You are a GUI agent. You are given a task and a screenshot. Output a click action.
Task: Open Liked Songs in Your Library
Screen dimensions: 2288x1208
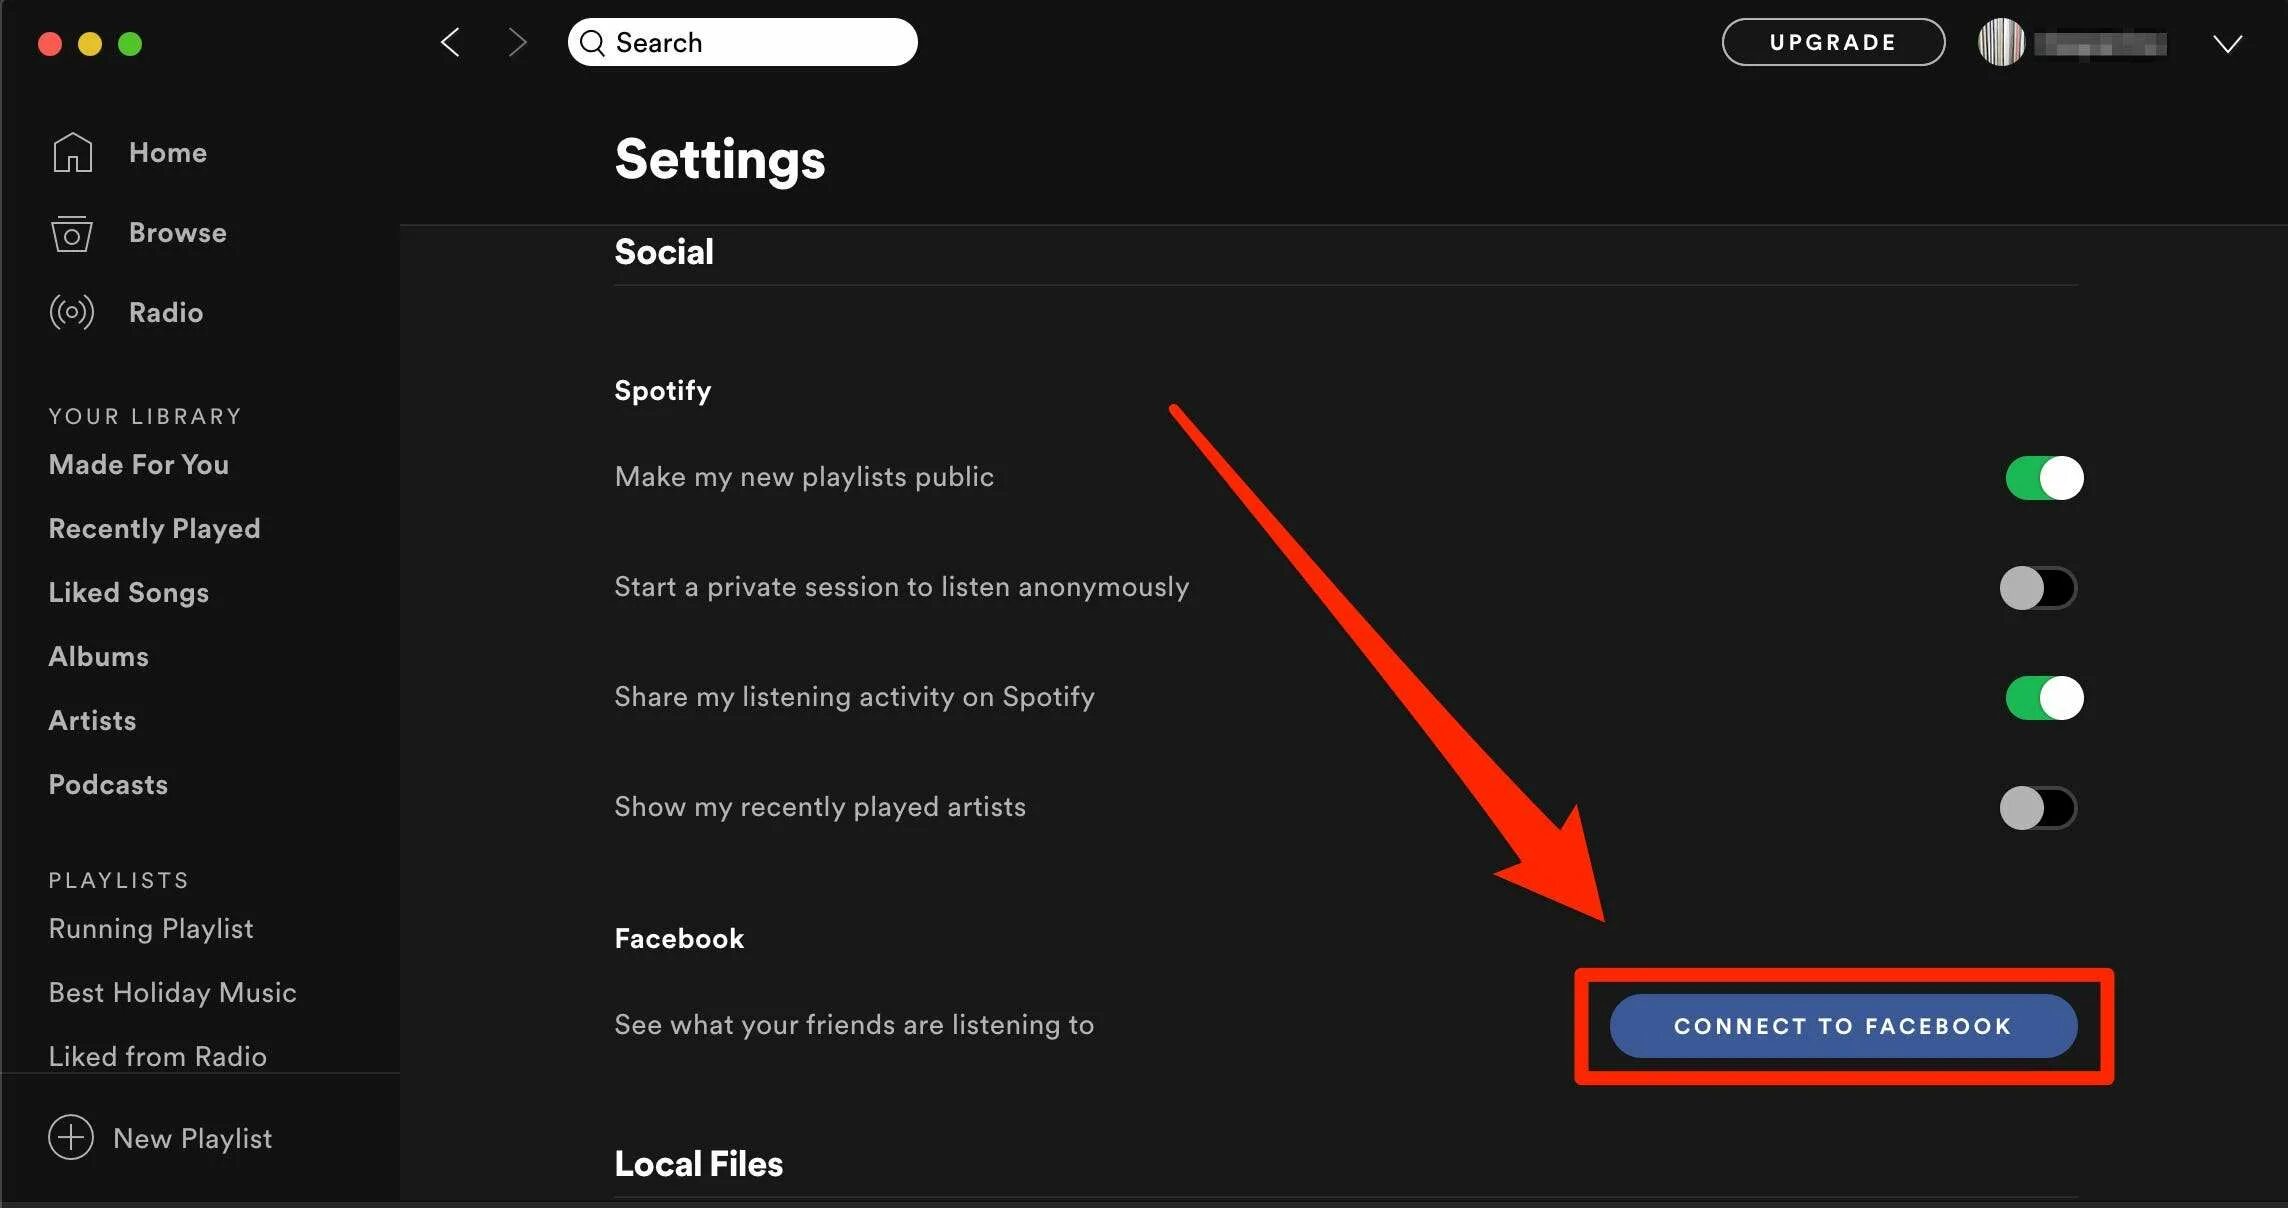click(129, 592)
